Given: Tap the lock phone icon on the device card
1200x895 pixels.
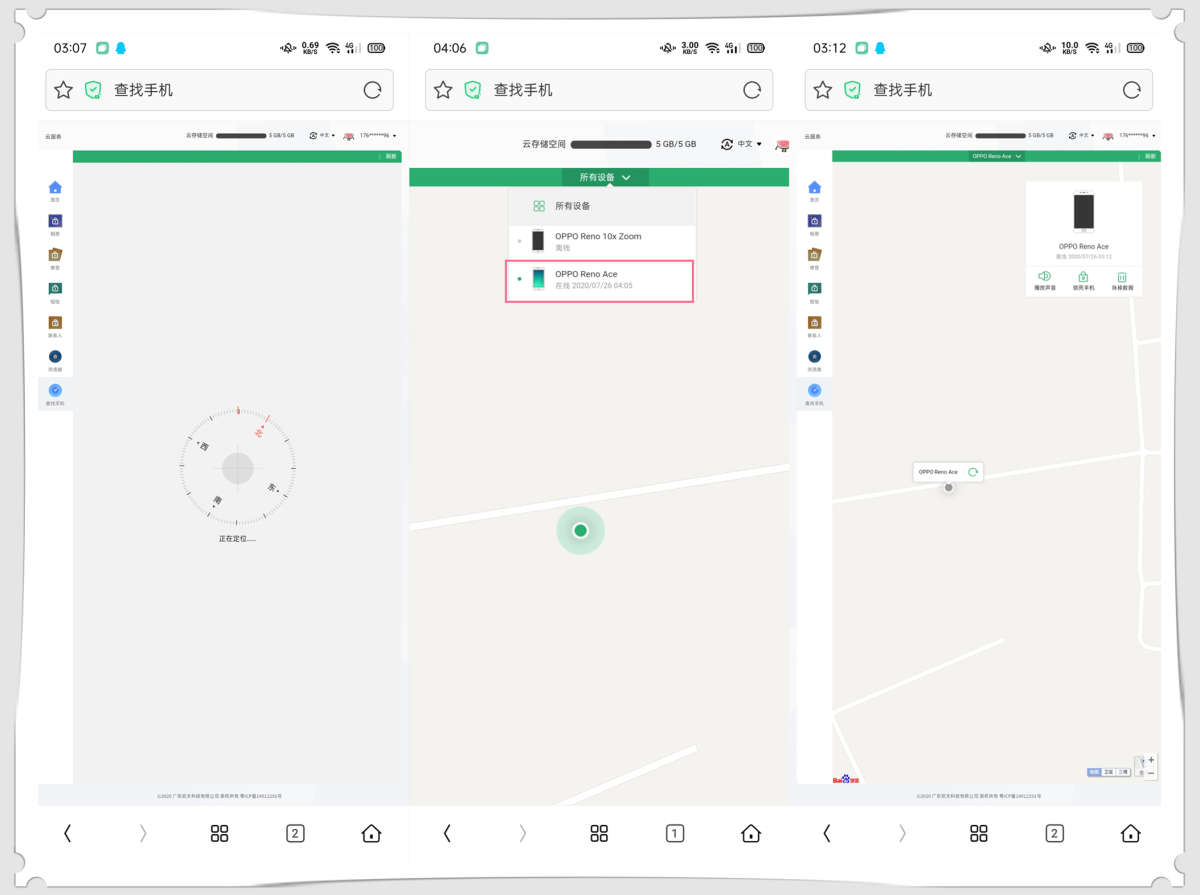Looking at the screenshot, I should 1083,276.
